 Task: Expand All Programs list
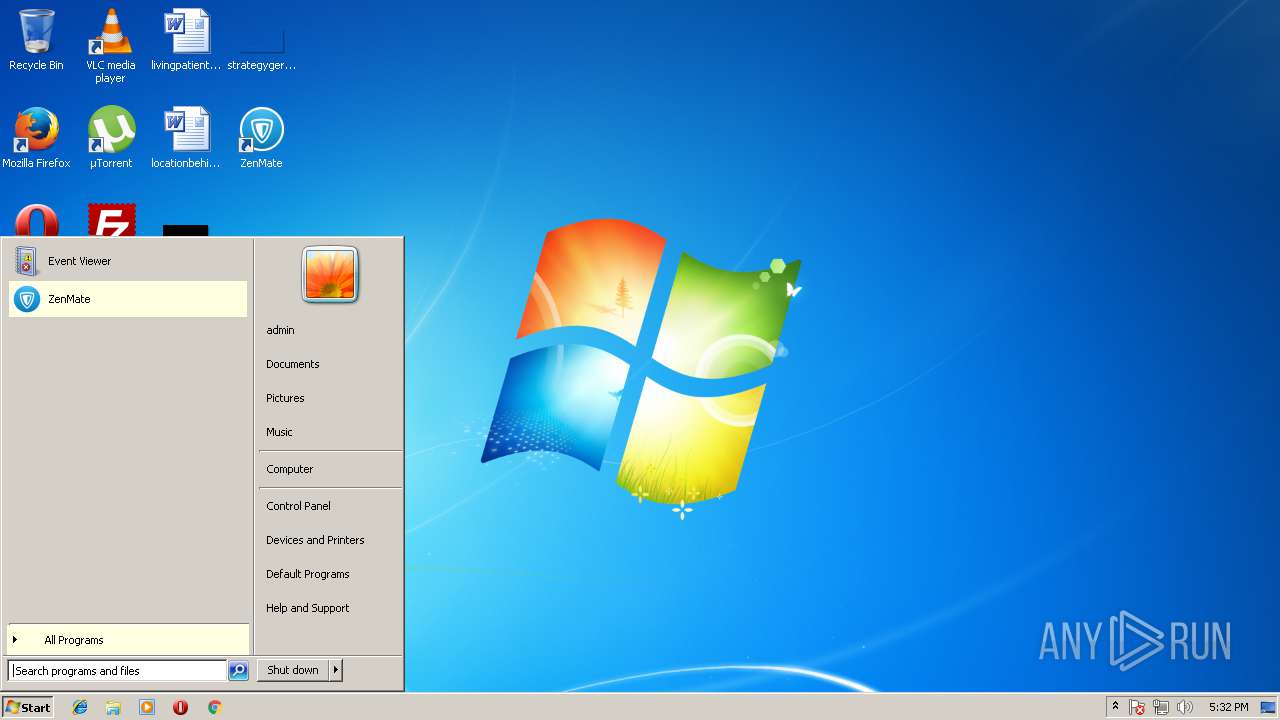[x=128, y=640]
